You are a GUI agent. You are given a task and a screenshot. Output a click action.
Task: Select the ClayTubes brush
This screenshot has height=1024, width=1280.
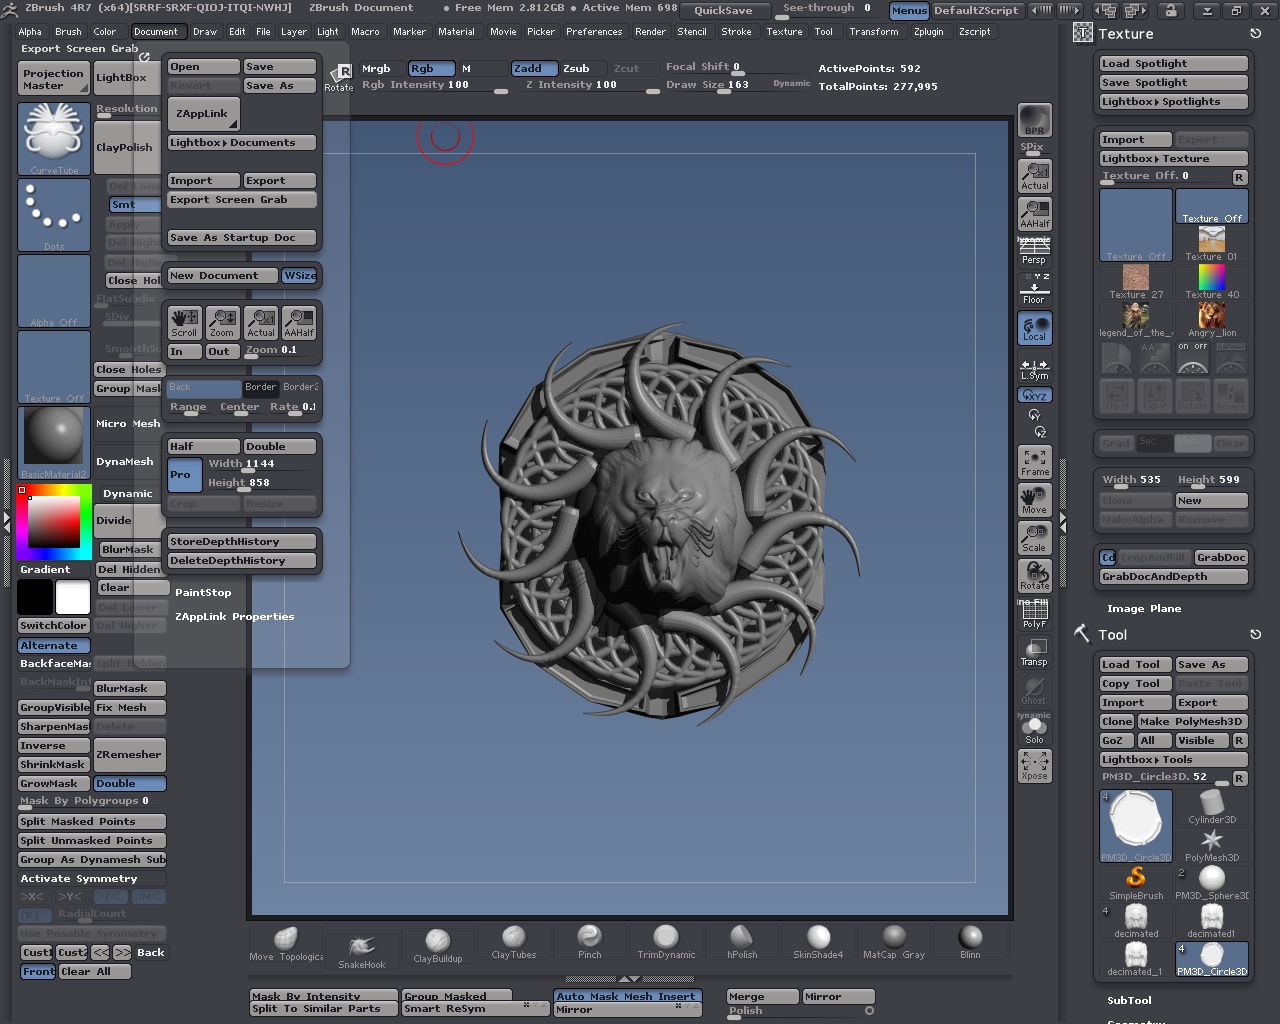514,942
